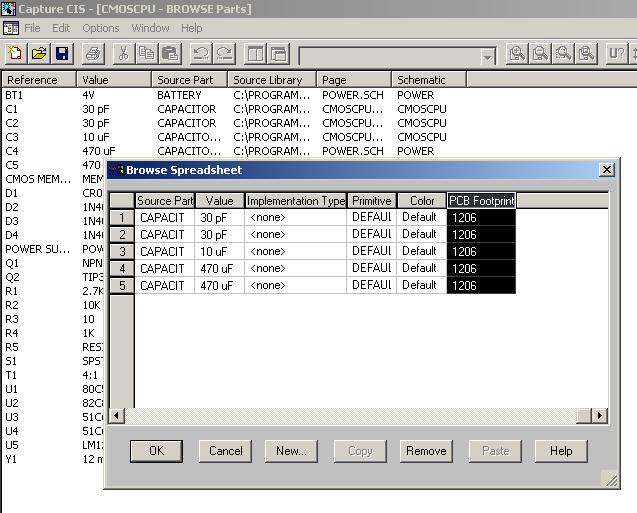The width and height of the screenshot is (637, 513).
Task: Close the Browse Spreadsheet dialog
Action: (x=607, y=169)
